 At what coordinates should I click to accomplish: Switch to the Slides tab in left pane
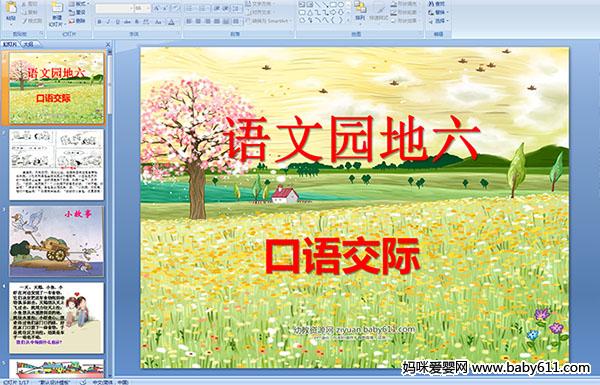10,44
